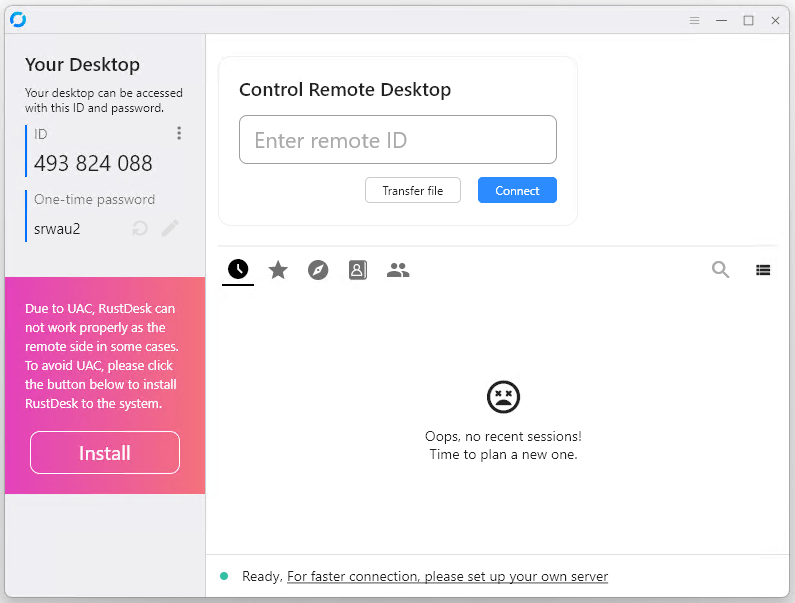Image resolution: width=795 pixels, height=603 pixels.
Task: Open the hamburger settings menu in title bar
Action: (695, 21)
